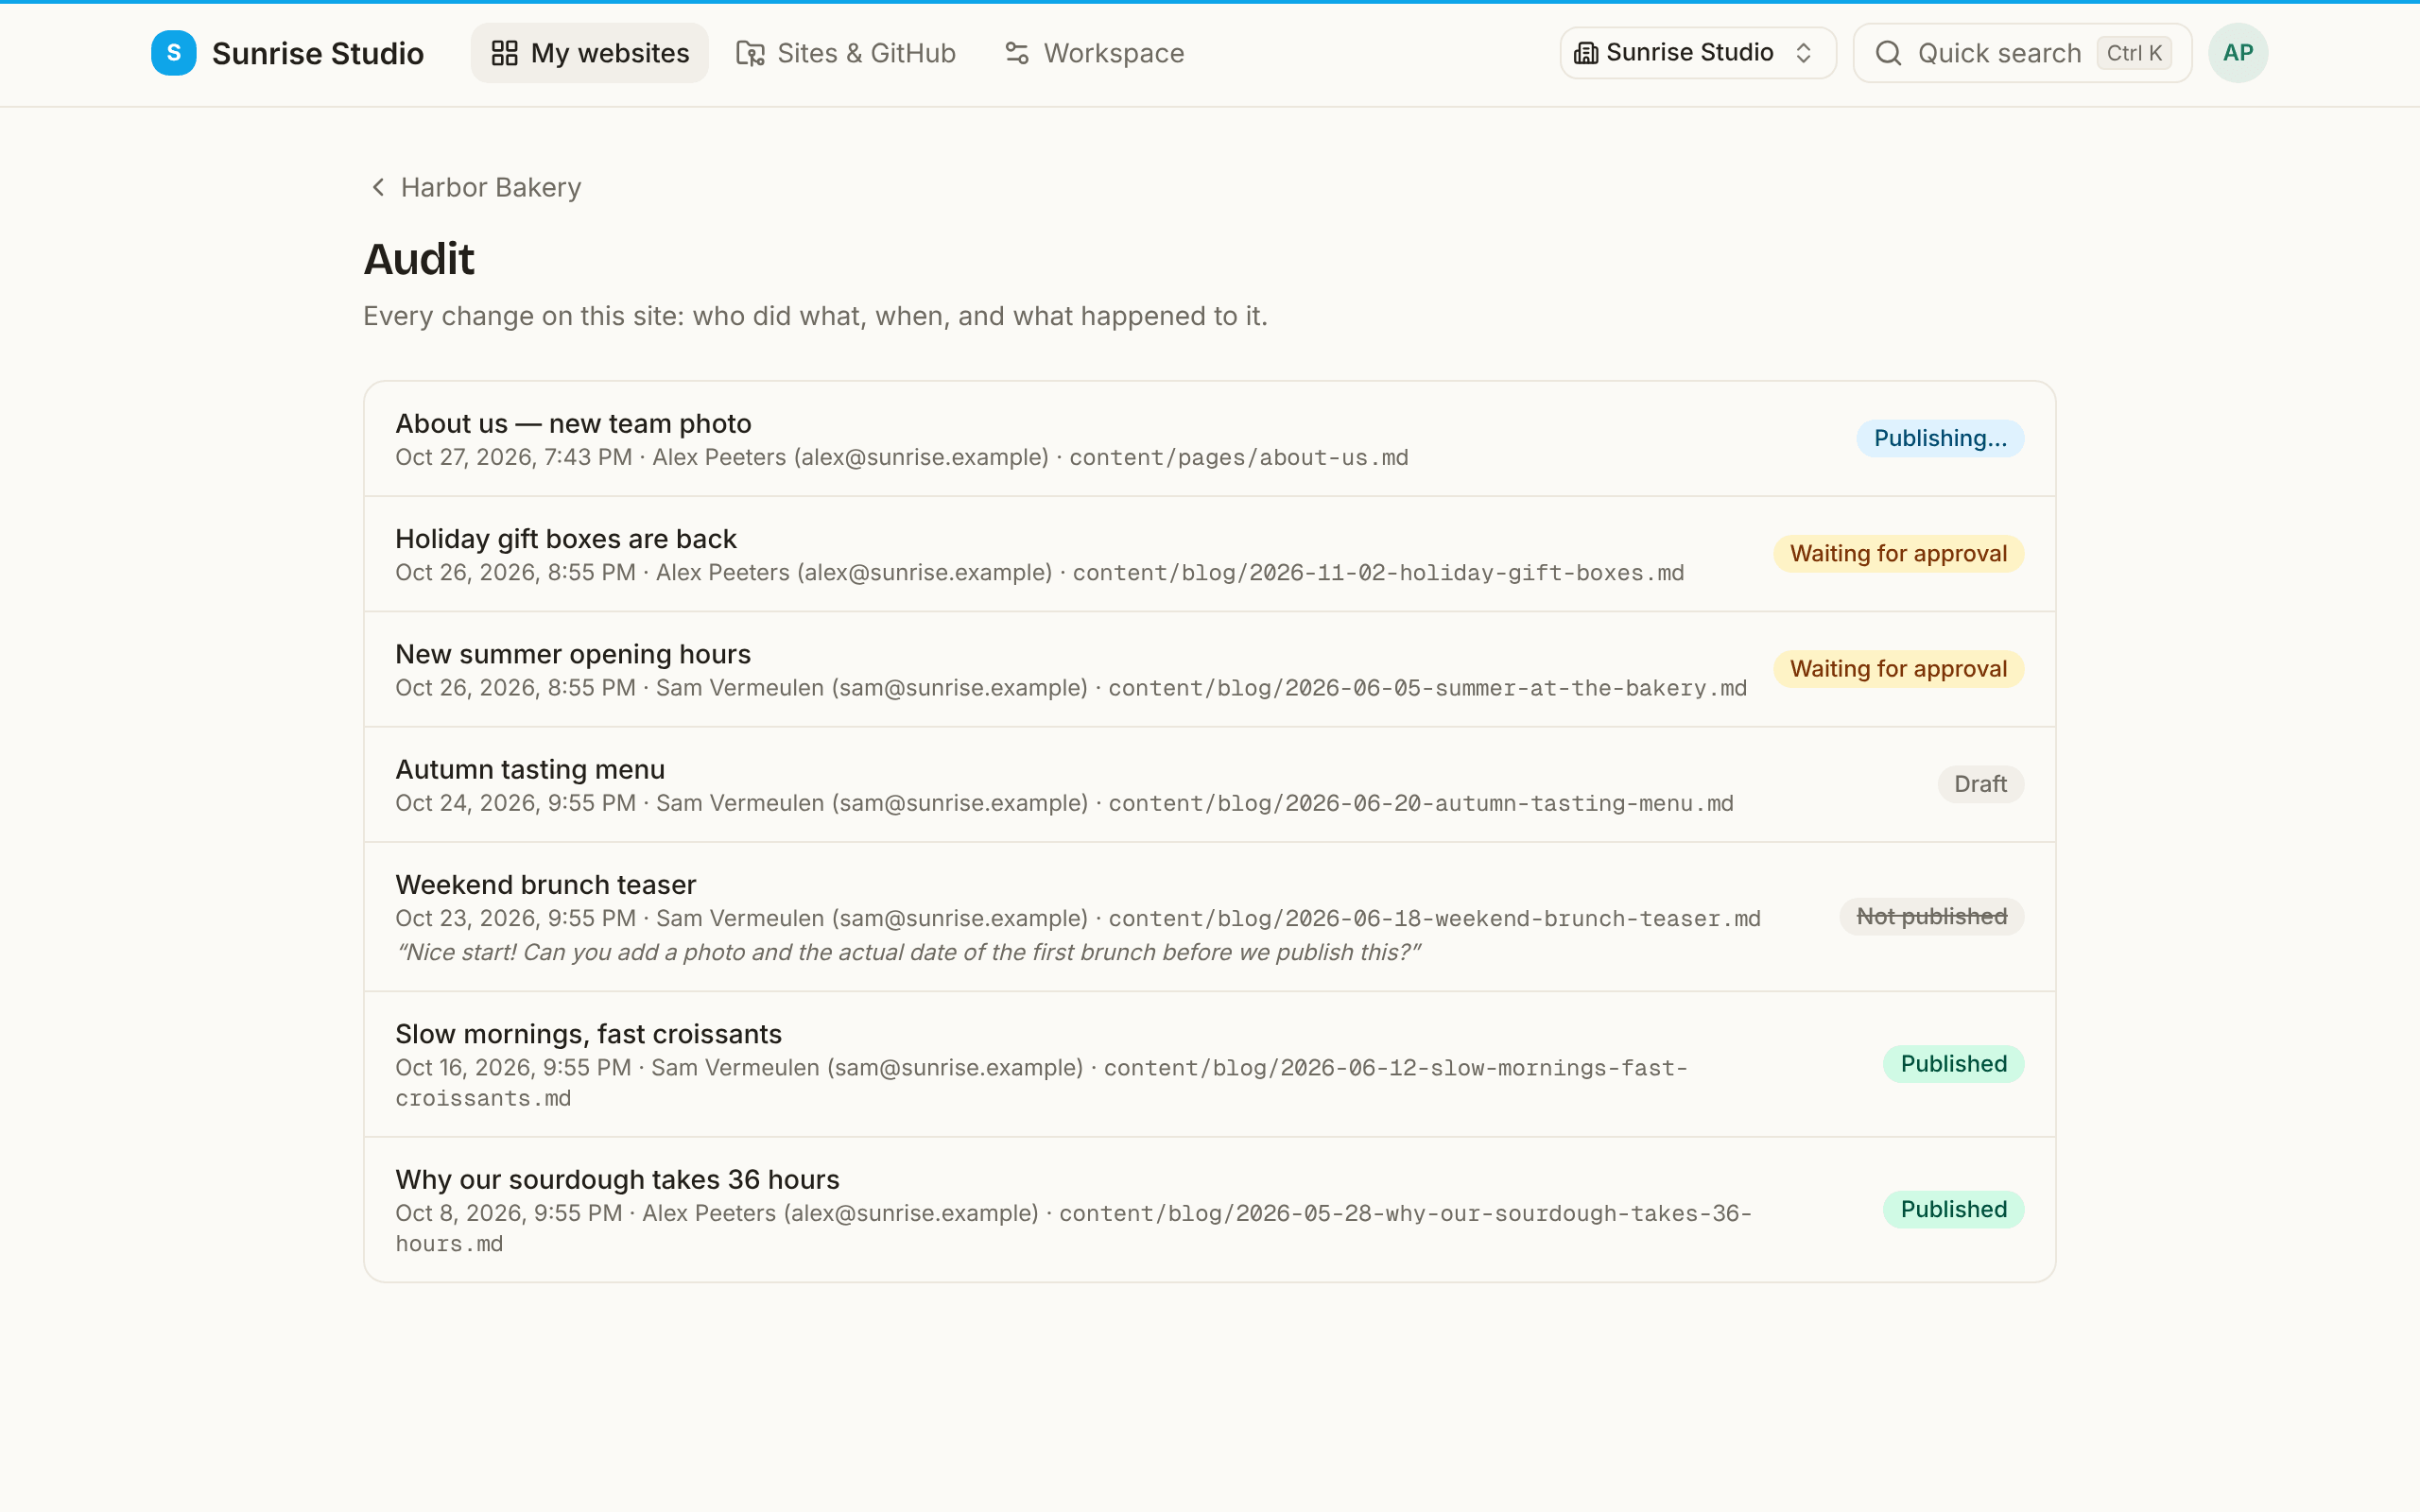The width and height of the screenshot is (2420, 1512).
Task: Click Published badge for Why our sourdough takes 36 hours
Action: [1953, 1210]
